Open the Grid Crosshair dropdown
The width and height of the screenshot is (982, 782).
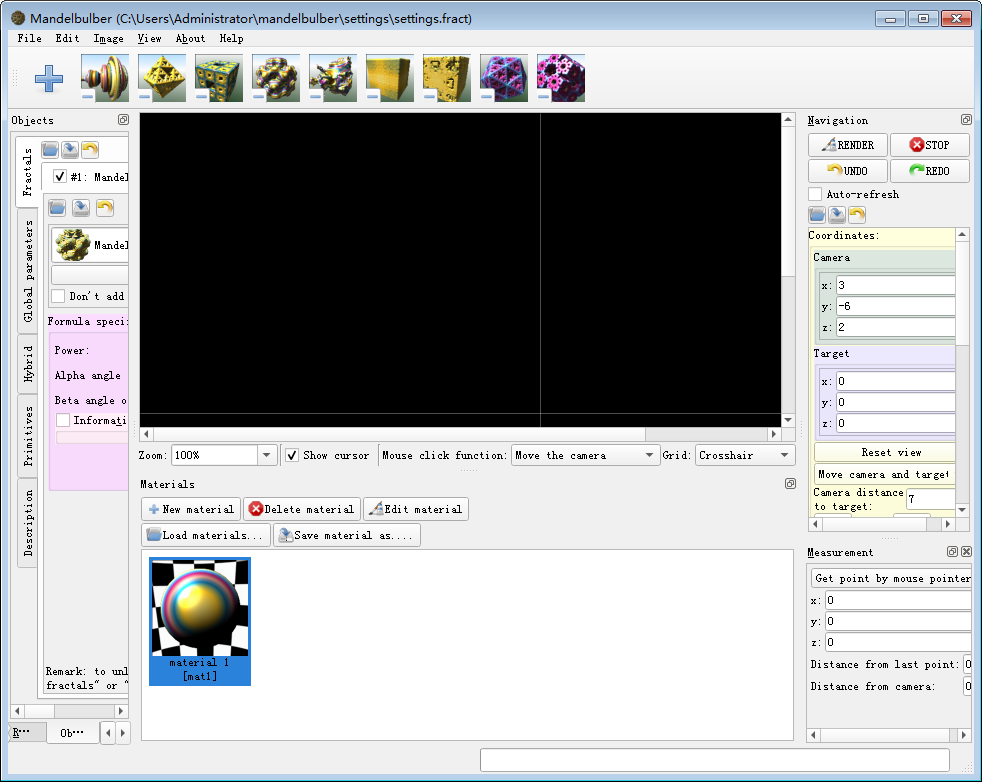[x=745, y=455]
